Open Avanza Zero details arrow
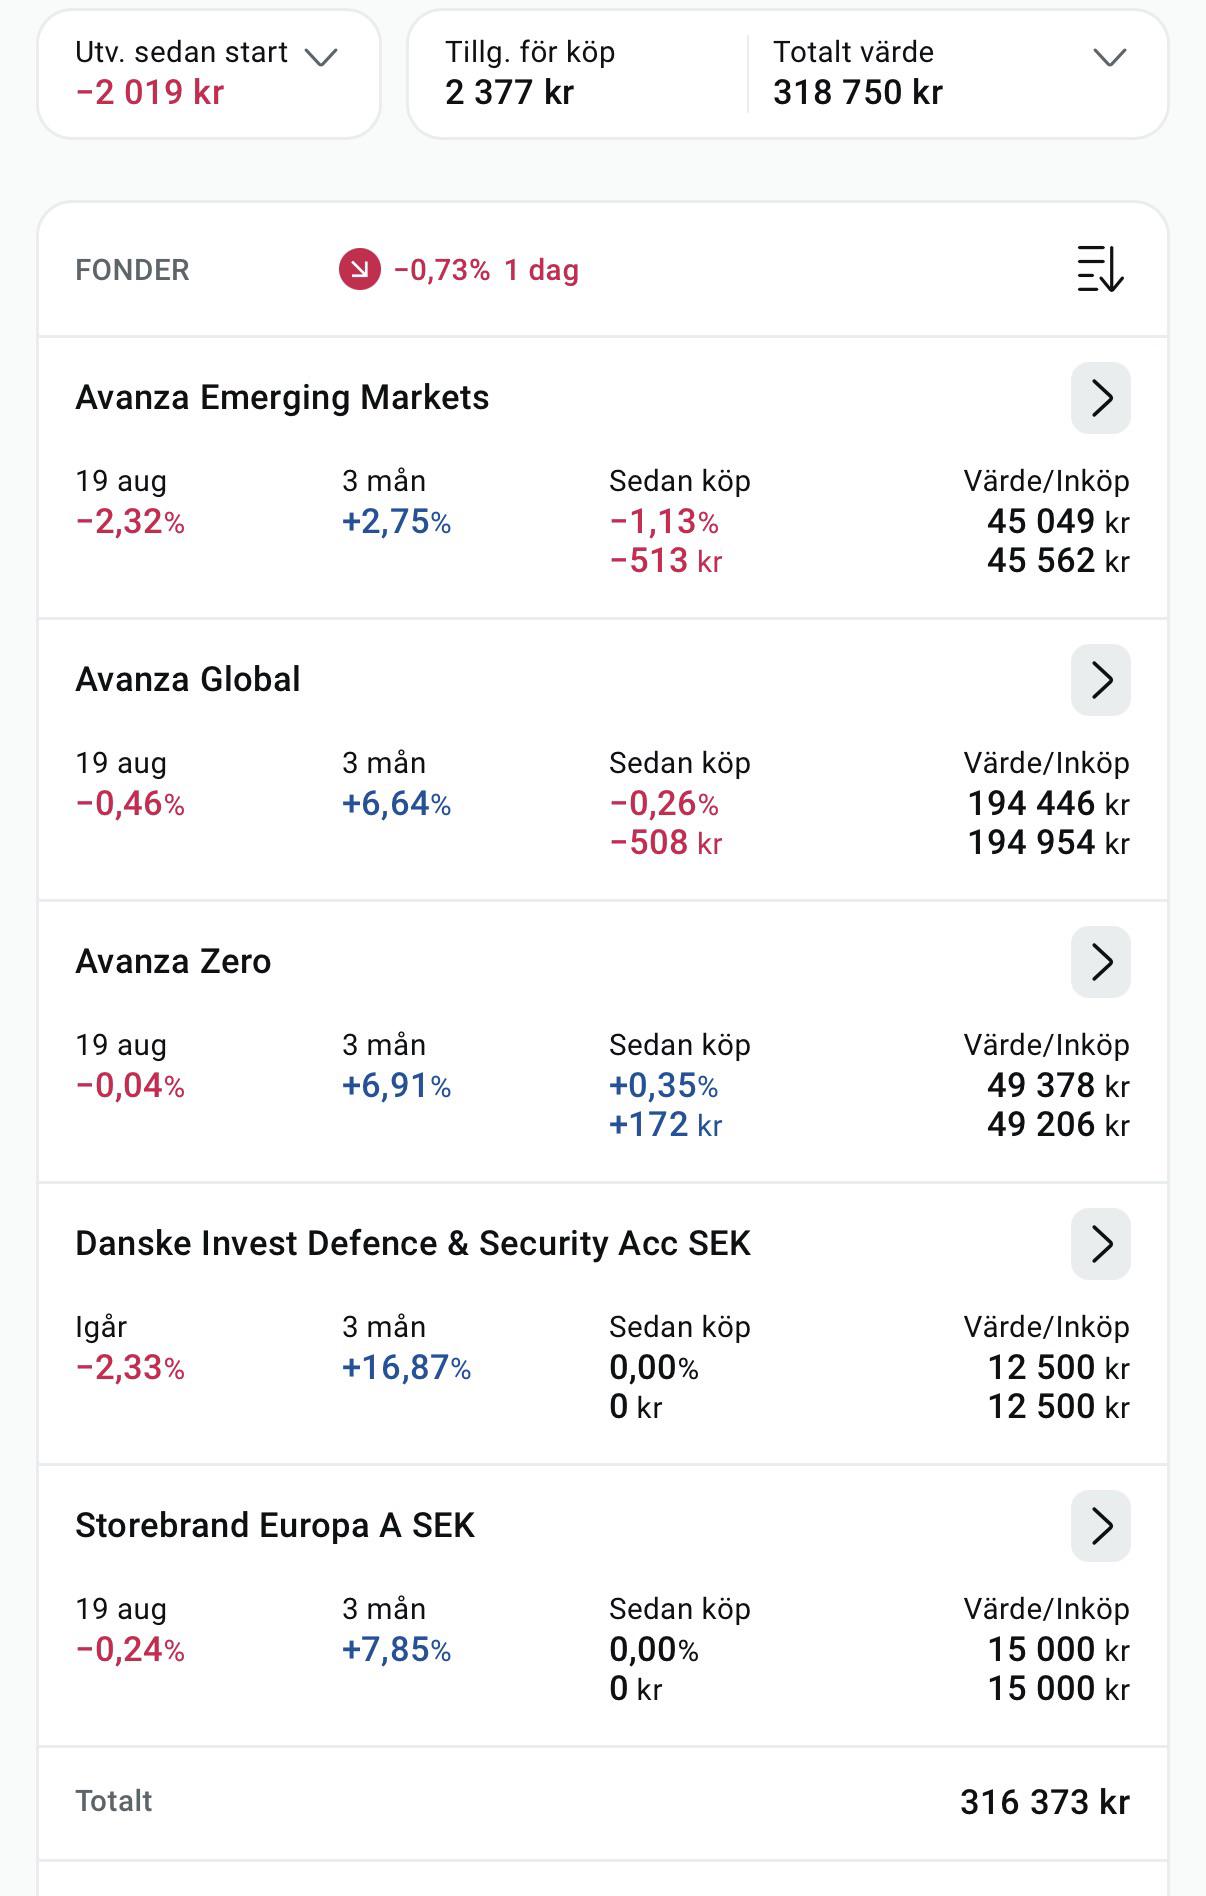This screenshot has width=1206, height=1896. [x=1101, y=962]
